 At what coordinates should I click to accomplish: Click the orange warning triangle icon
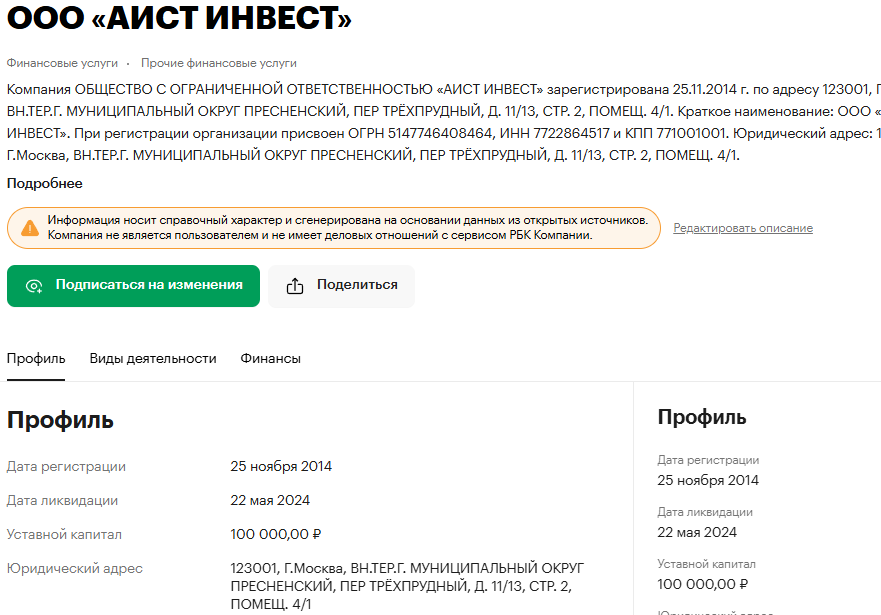pyautogui.click(x=30, y=228)
